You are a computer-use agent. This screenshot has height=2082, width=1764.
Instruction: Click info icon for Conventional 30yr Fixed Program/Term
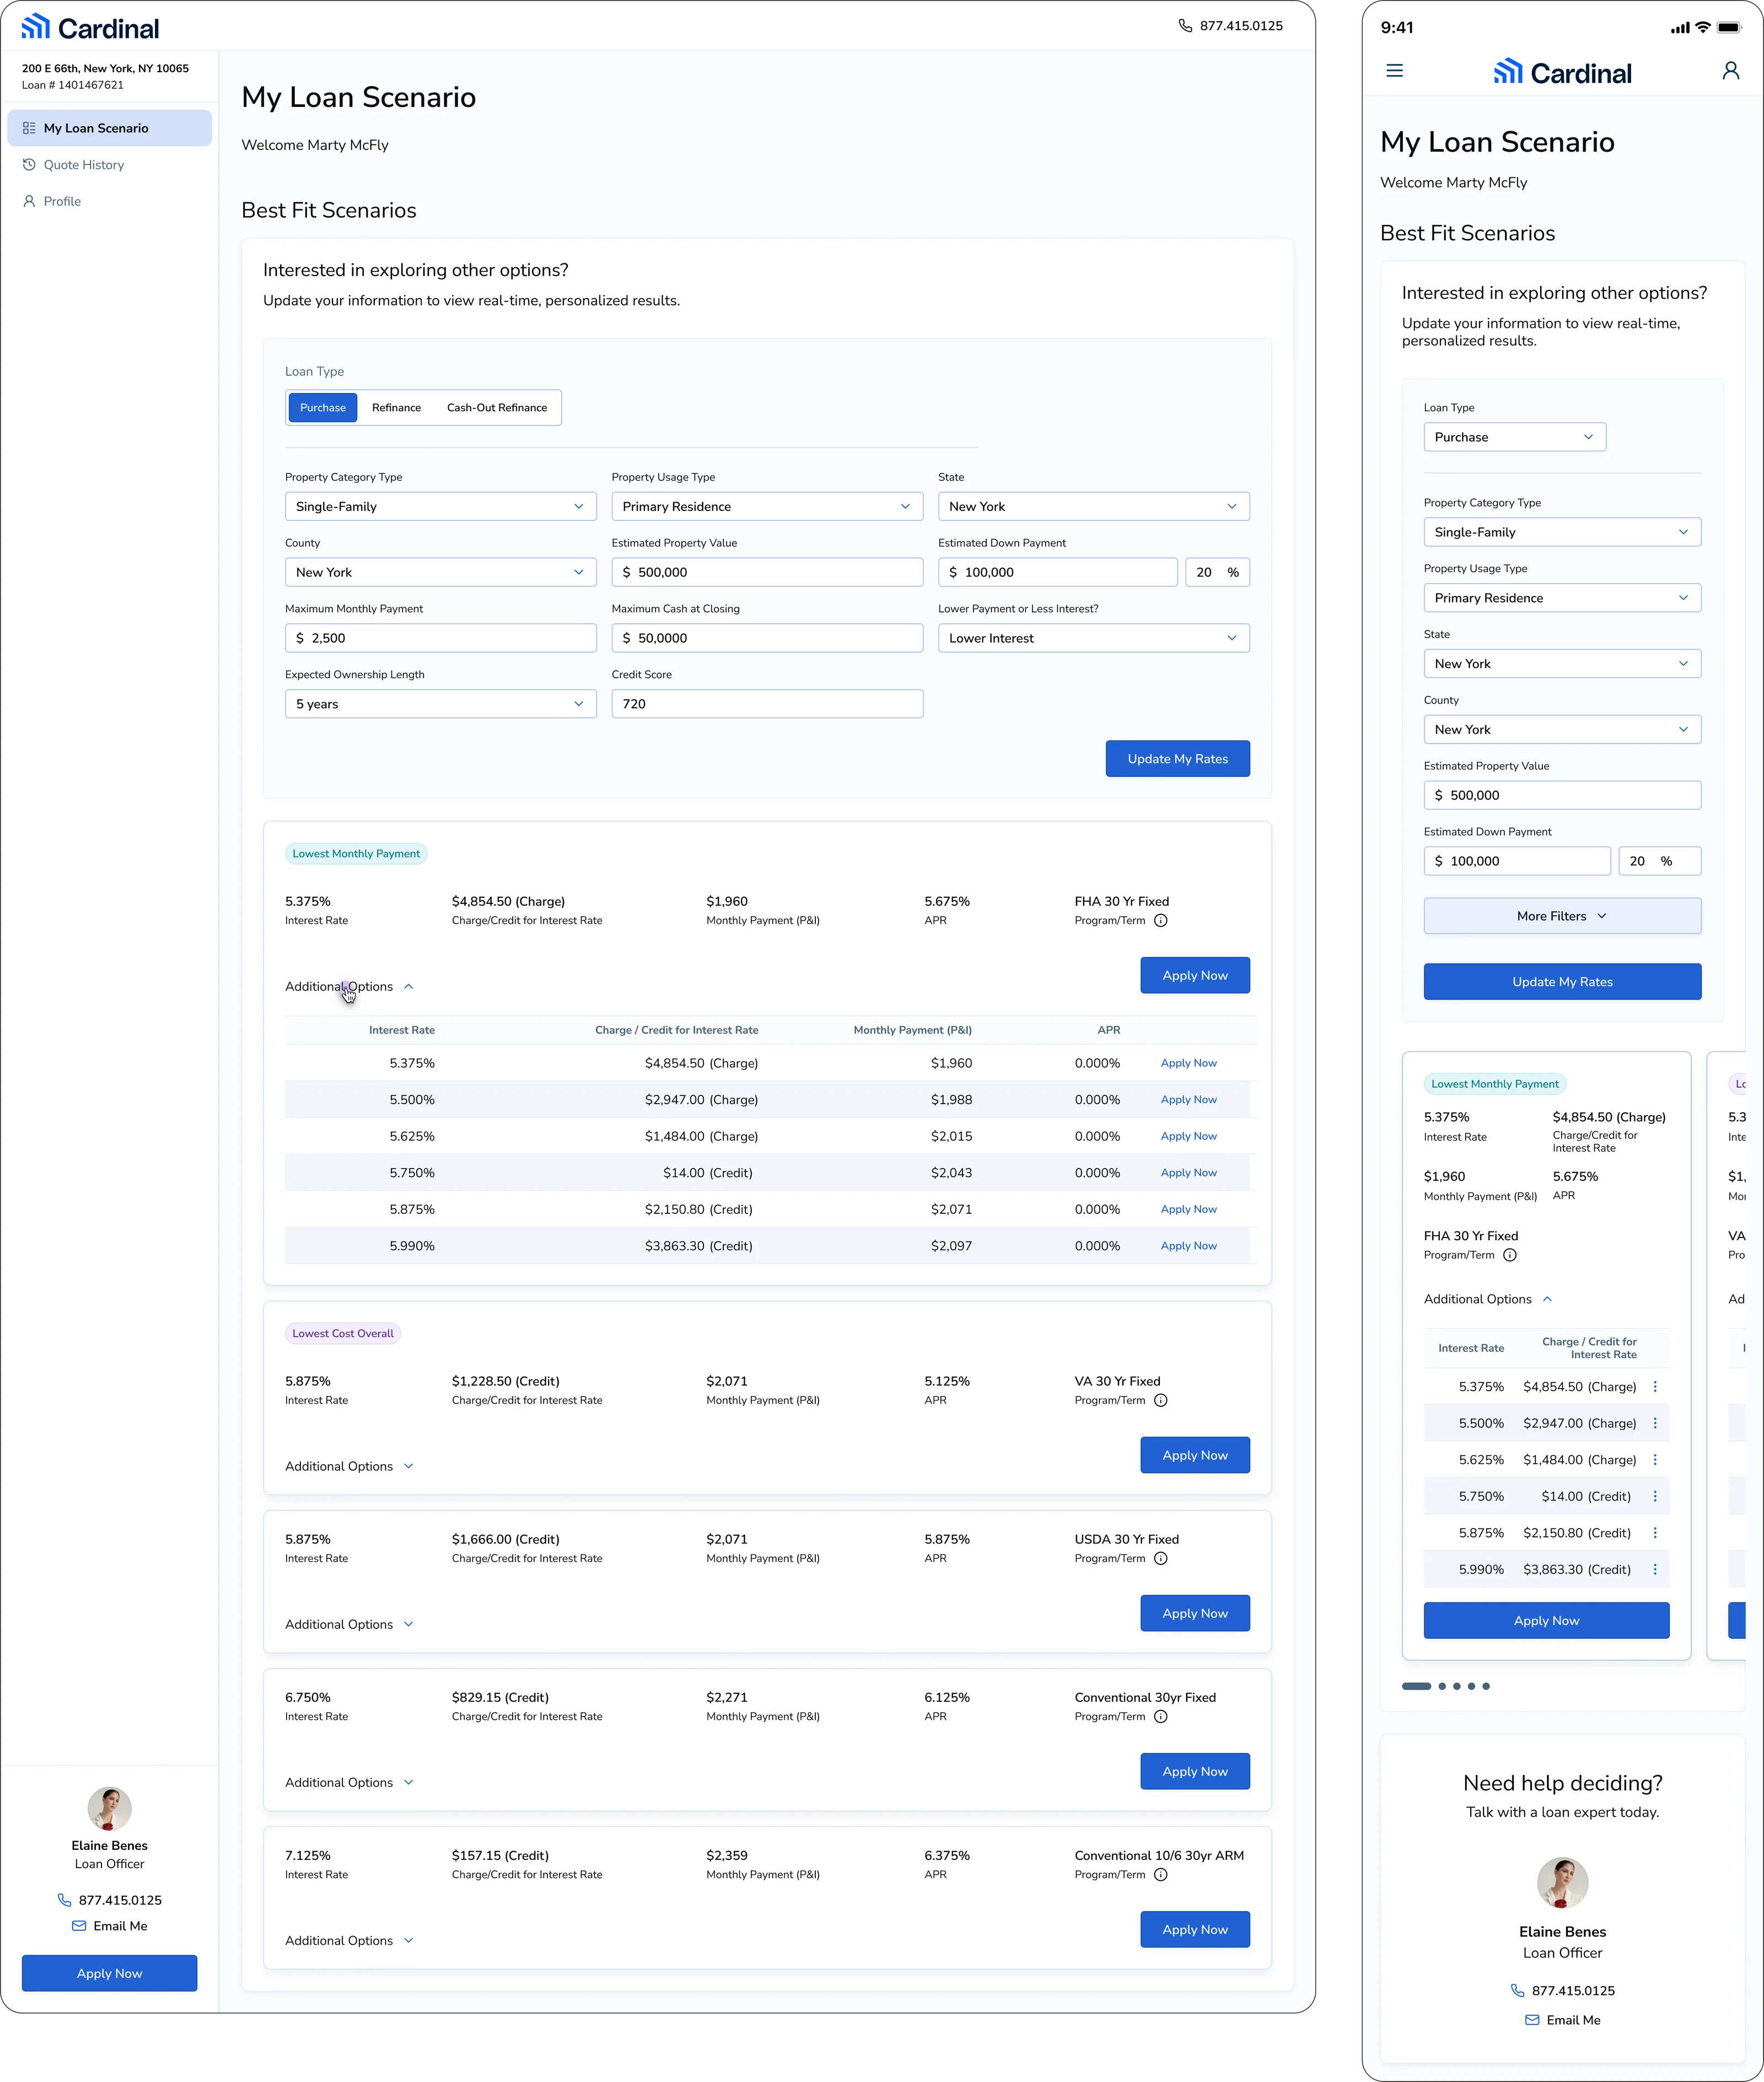(1160, 1717)
